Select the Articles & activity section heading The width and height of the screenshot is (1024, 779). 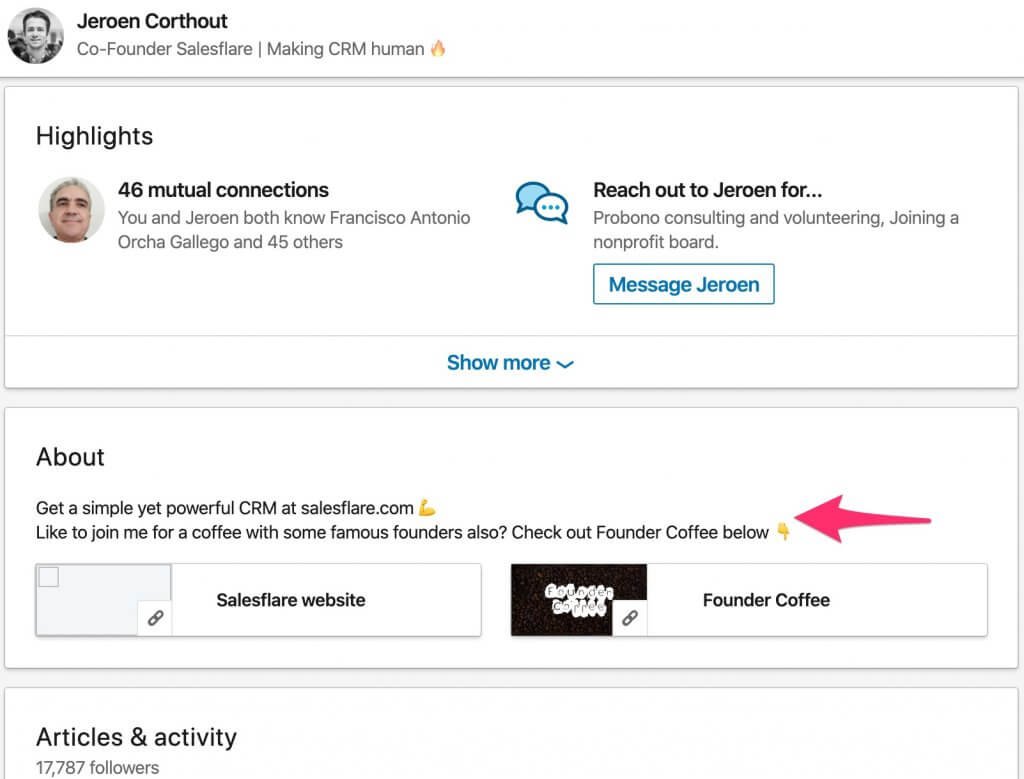136,737
